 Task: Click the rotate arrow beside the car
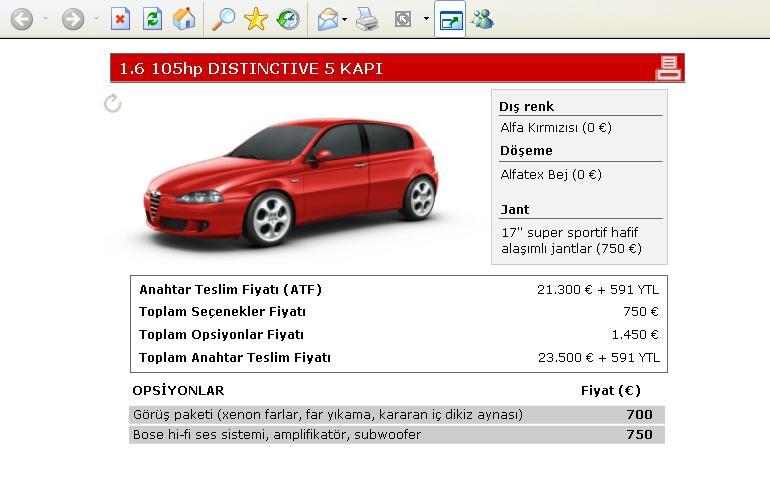tap(113, 103)
